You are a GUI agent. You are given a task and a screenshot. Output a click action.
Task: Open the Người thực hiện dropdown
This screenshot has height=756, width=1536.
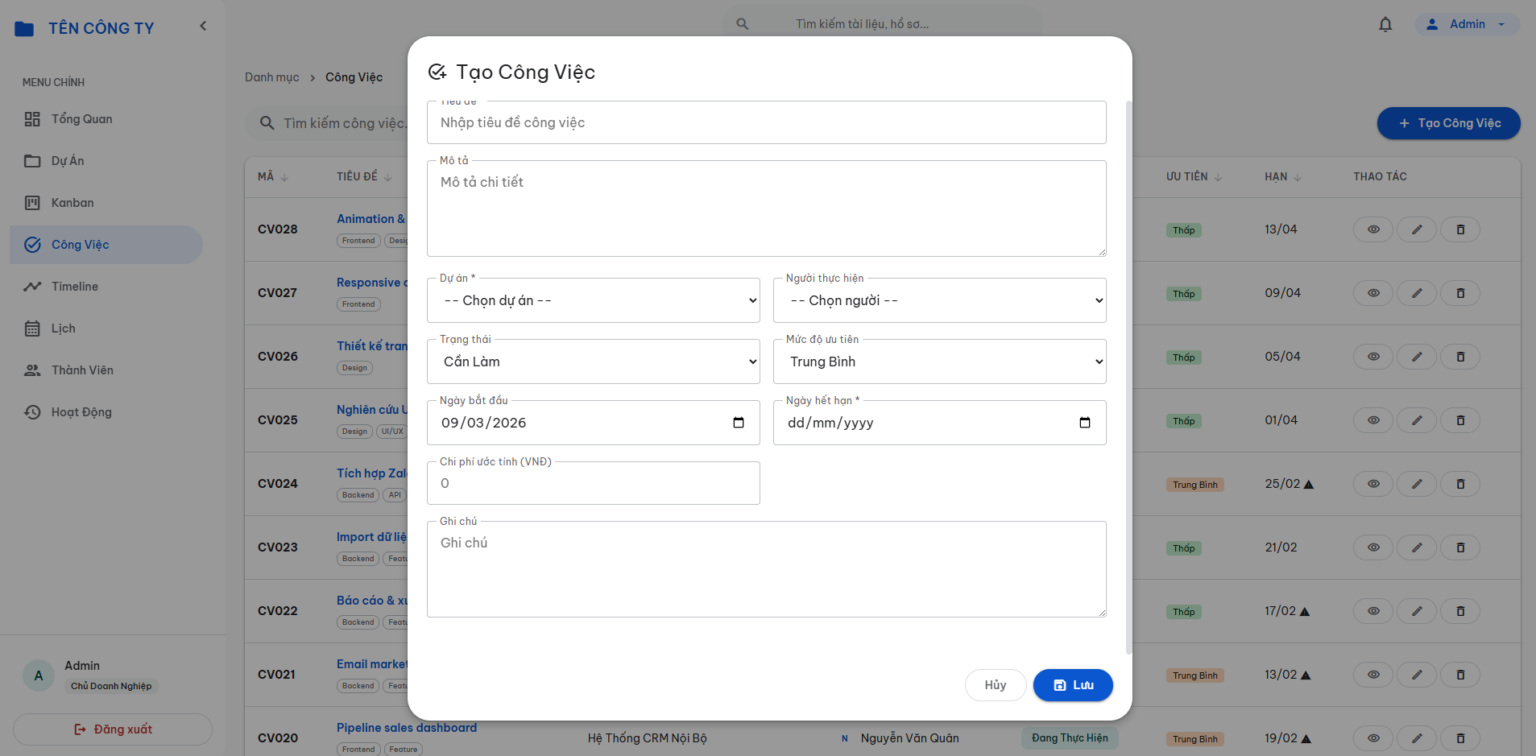coord(940,300)
